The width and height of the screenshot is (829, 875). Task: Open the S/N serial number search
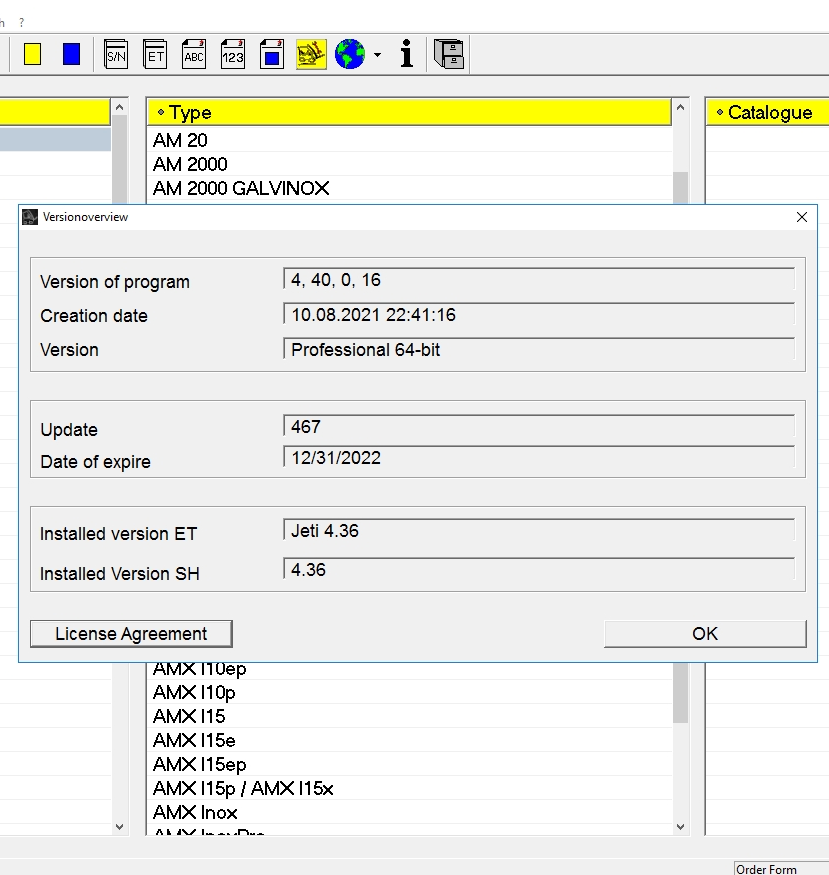tap(116, 54)
